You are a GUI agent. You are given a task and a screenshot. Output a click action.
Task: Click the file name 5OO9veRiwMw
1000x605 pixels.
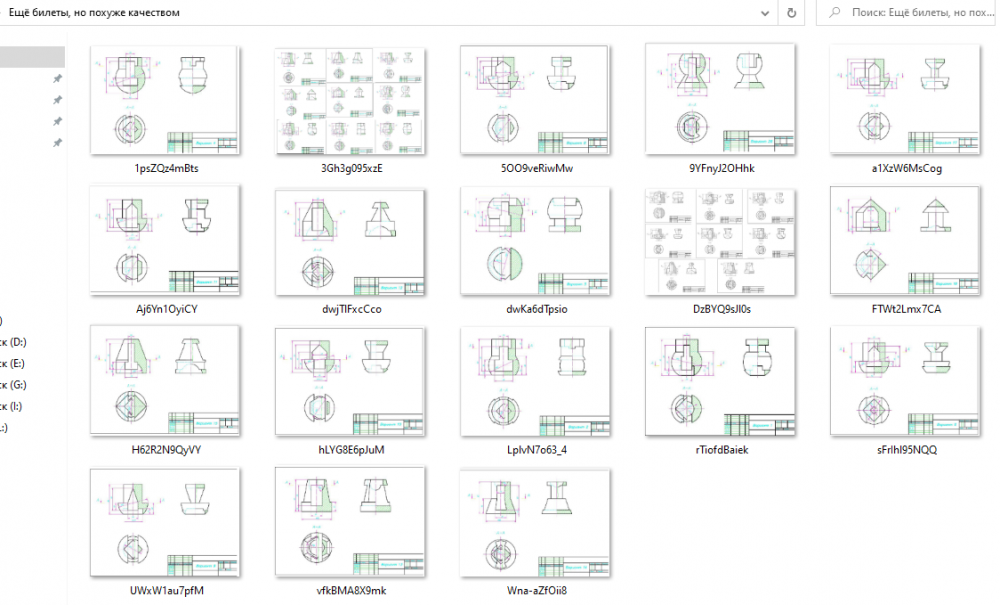537,168
